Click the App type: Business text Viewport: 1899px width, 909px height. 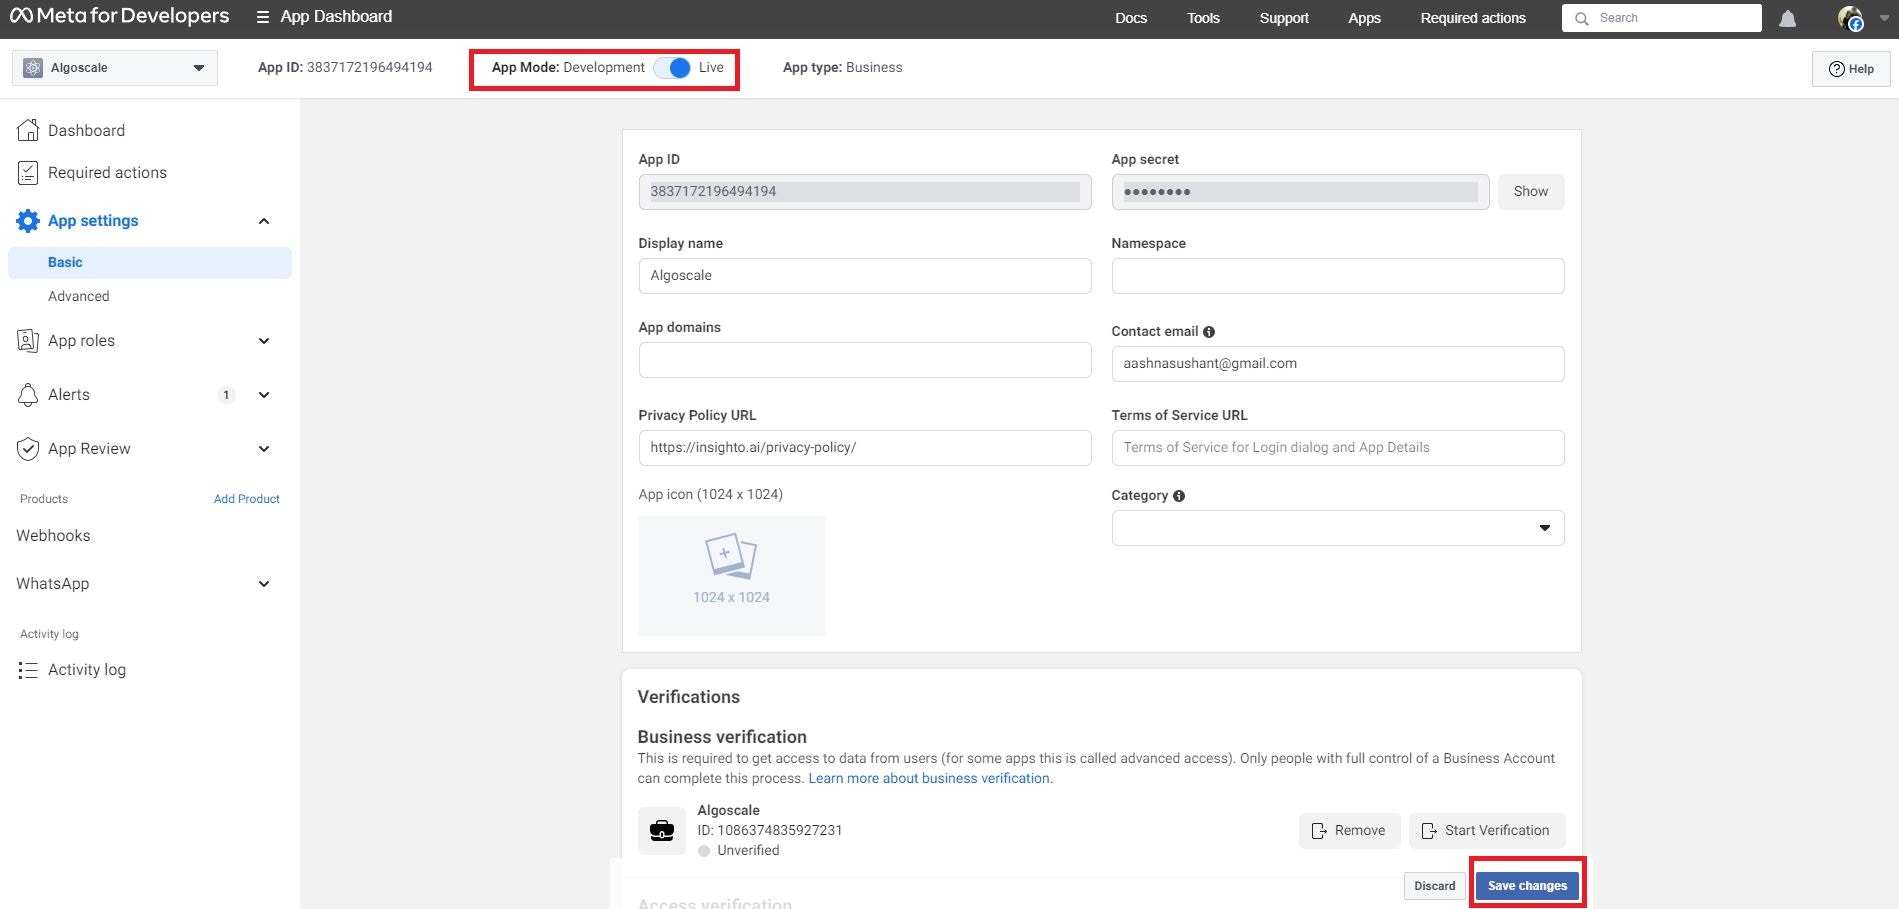[842, 67]
